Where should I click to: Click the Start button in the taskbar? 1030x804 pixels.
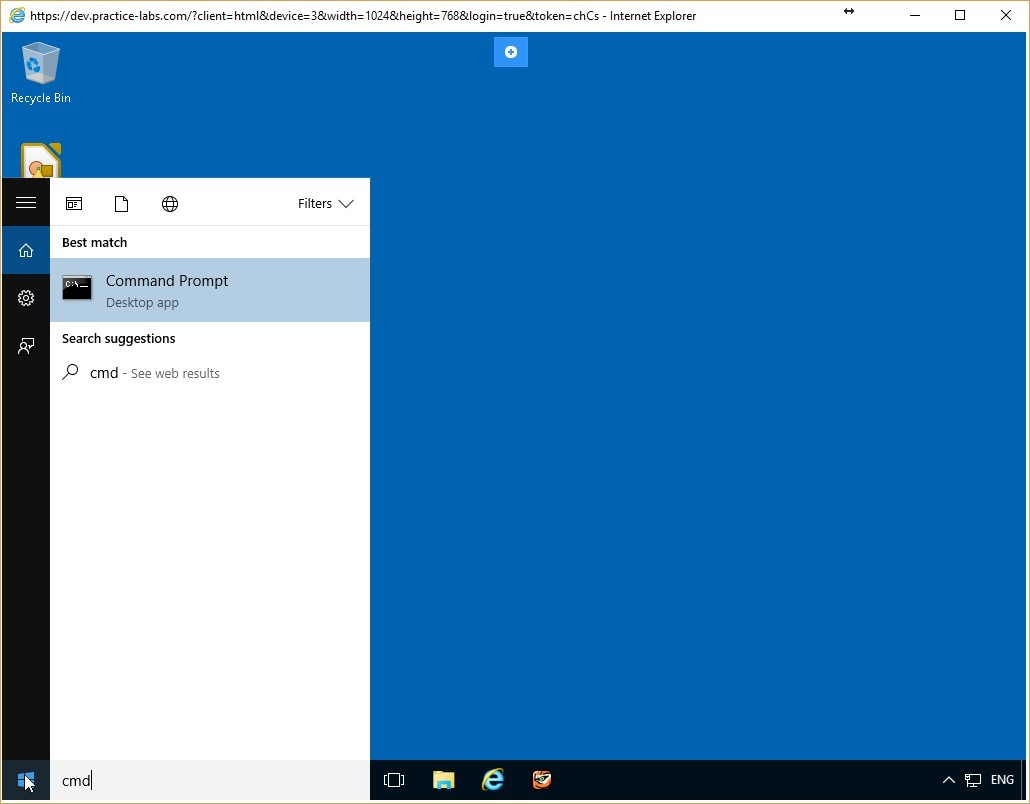pyautogui.click(x=25, y=780)
